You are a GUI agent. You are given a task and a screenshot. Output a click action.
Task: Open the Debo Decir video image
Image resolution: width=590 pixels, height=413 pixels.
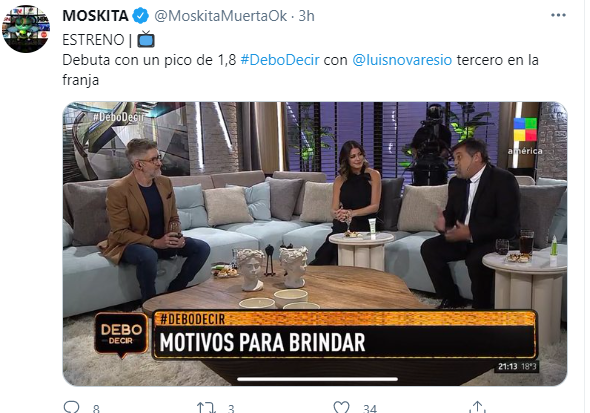[x=315, y=244]
